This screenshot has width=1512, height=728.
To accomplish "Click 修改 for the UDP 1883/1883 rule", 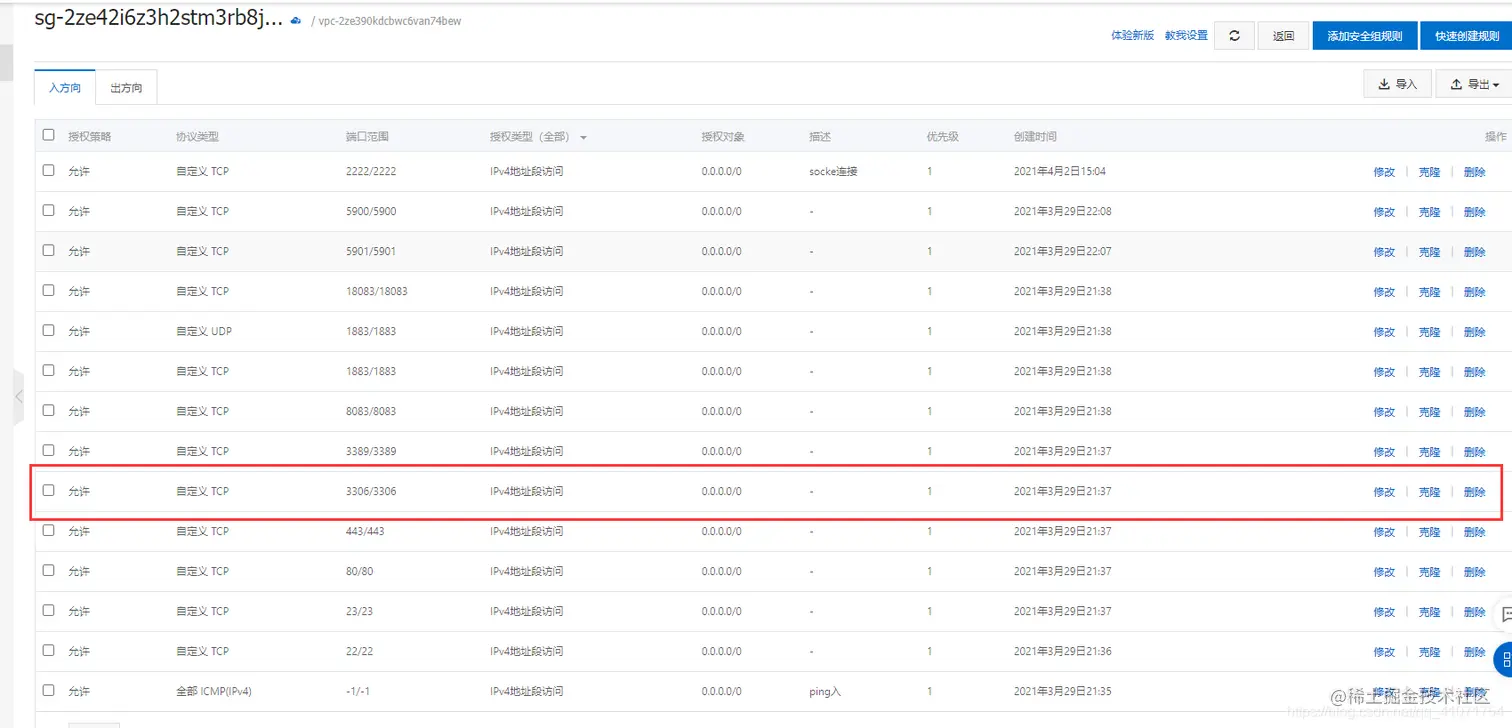I will tap(1384, 332).
